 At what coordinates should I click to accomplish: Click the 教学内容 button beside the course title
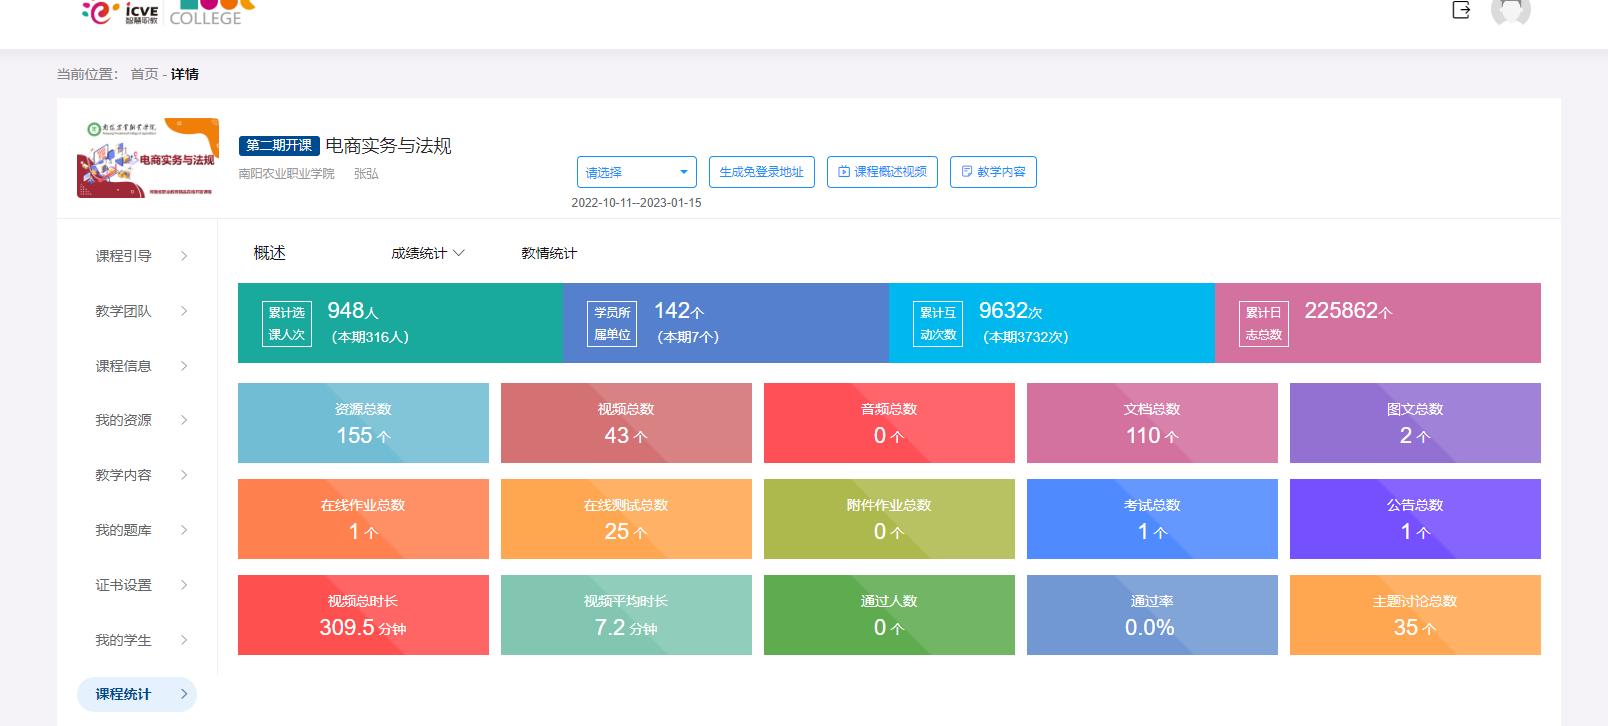tap(993, 172)
